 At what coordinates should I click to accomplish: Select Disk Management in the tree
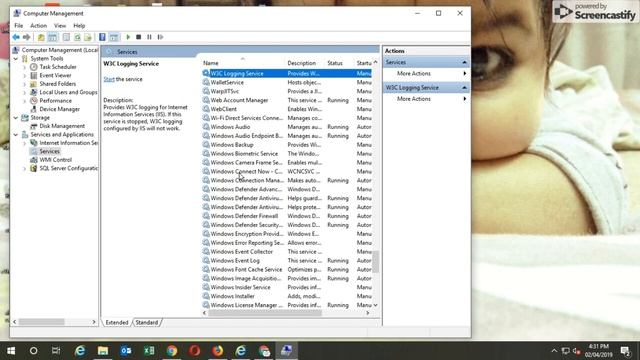tap(62, 126)
